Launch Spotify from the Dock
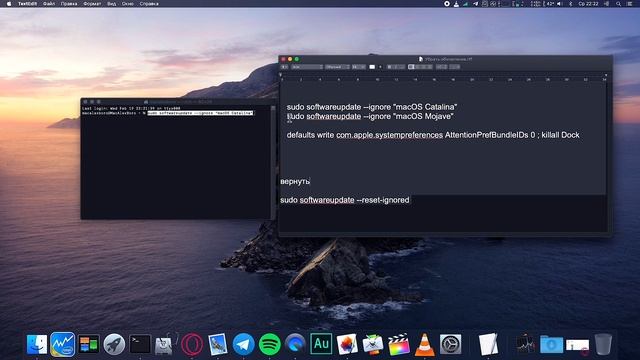 tap(269, 344)
